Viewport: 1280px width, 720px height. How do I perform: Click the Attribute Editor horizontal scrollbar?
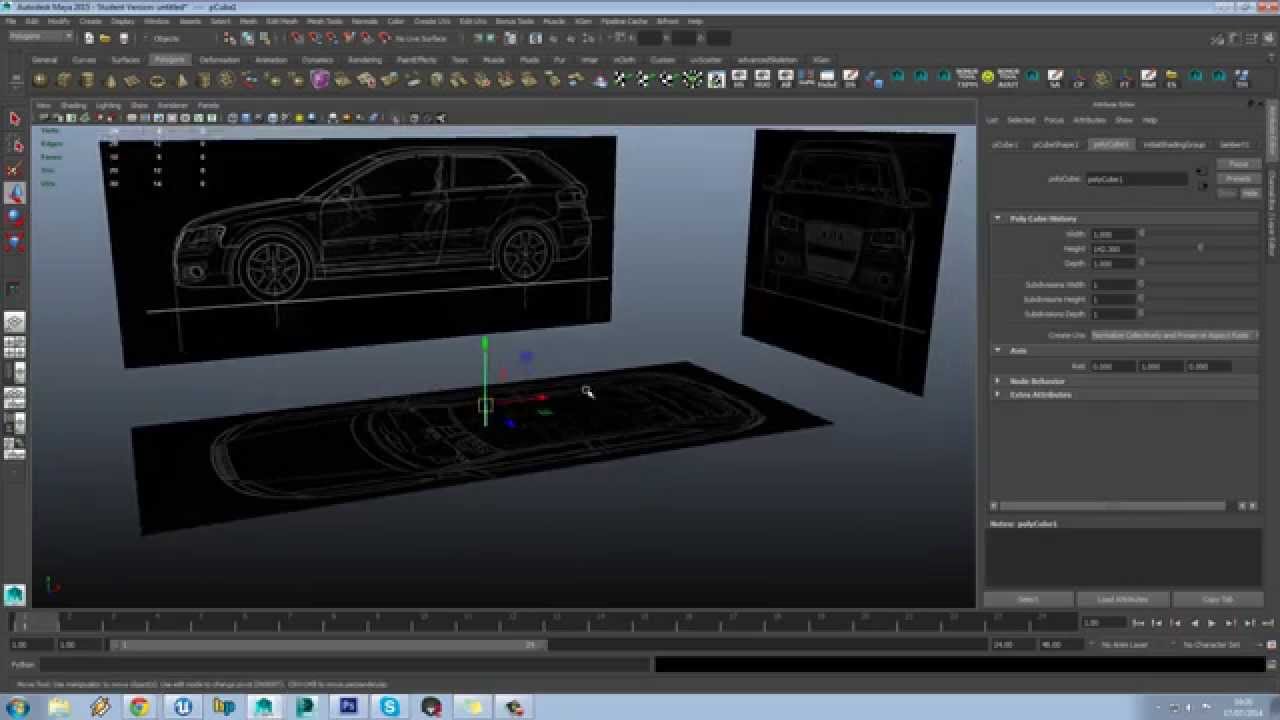(1113, 506)
